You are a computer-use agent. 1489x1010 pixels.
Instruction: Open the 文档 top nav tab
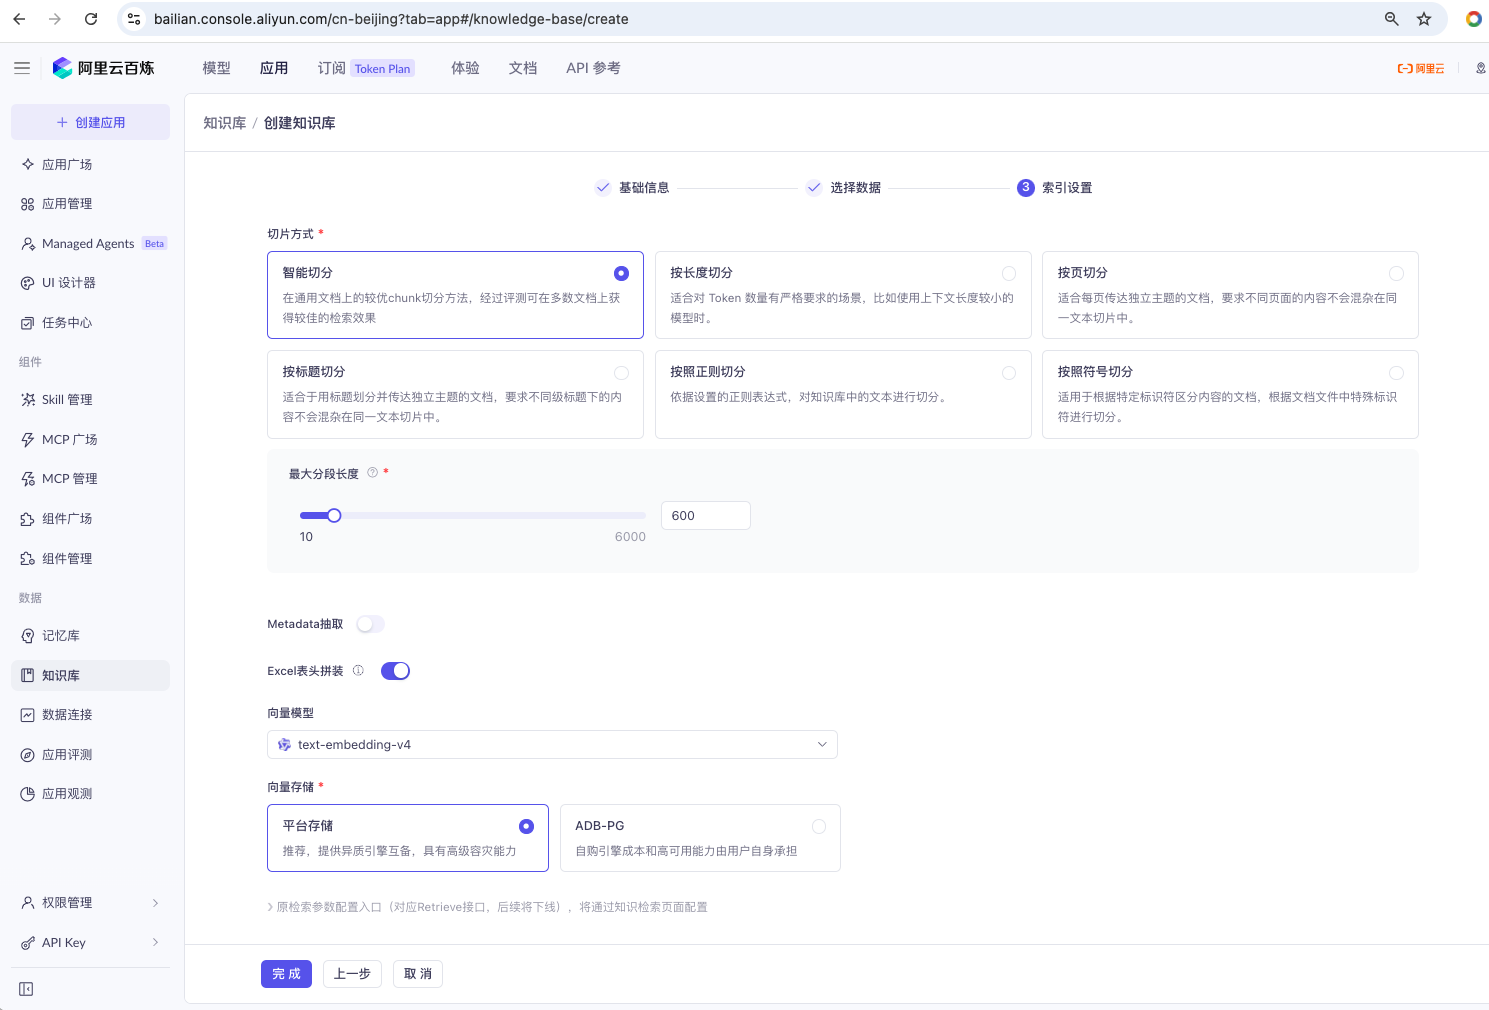pyautogui.click(x=523, y=68)
